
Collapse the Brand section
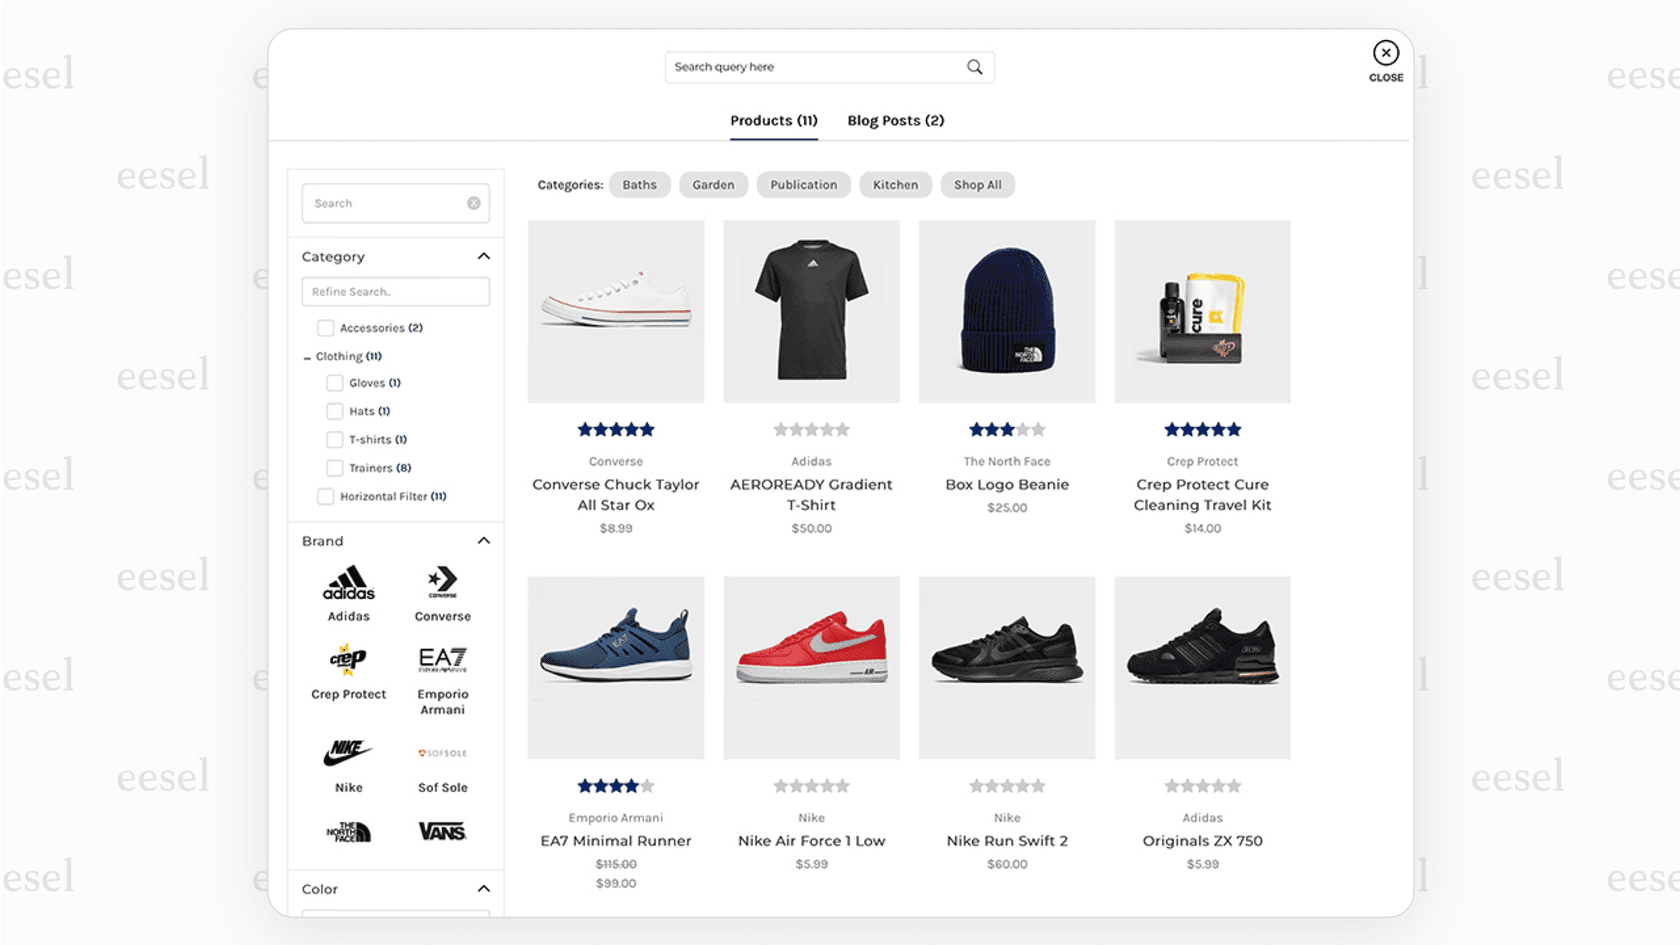483,540
